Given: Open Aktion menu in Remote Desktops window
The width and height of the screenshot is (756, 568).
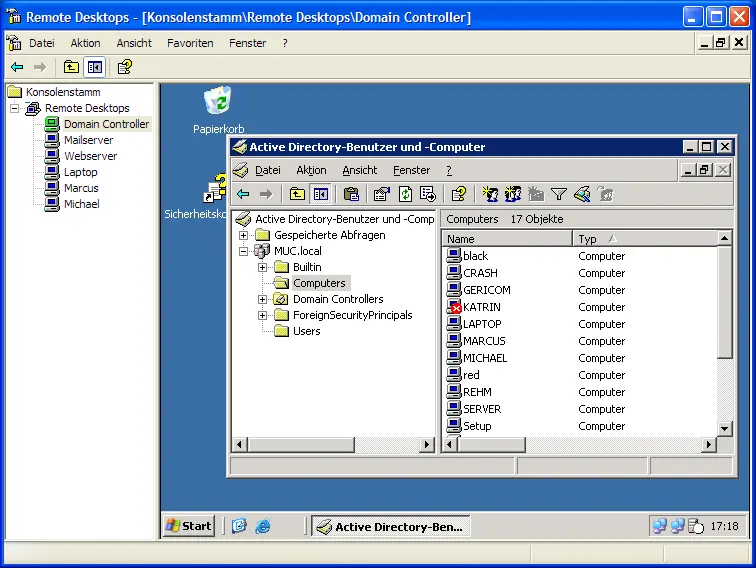Looking at the screenshot, I should point(85,43).
